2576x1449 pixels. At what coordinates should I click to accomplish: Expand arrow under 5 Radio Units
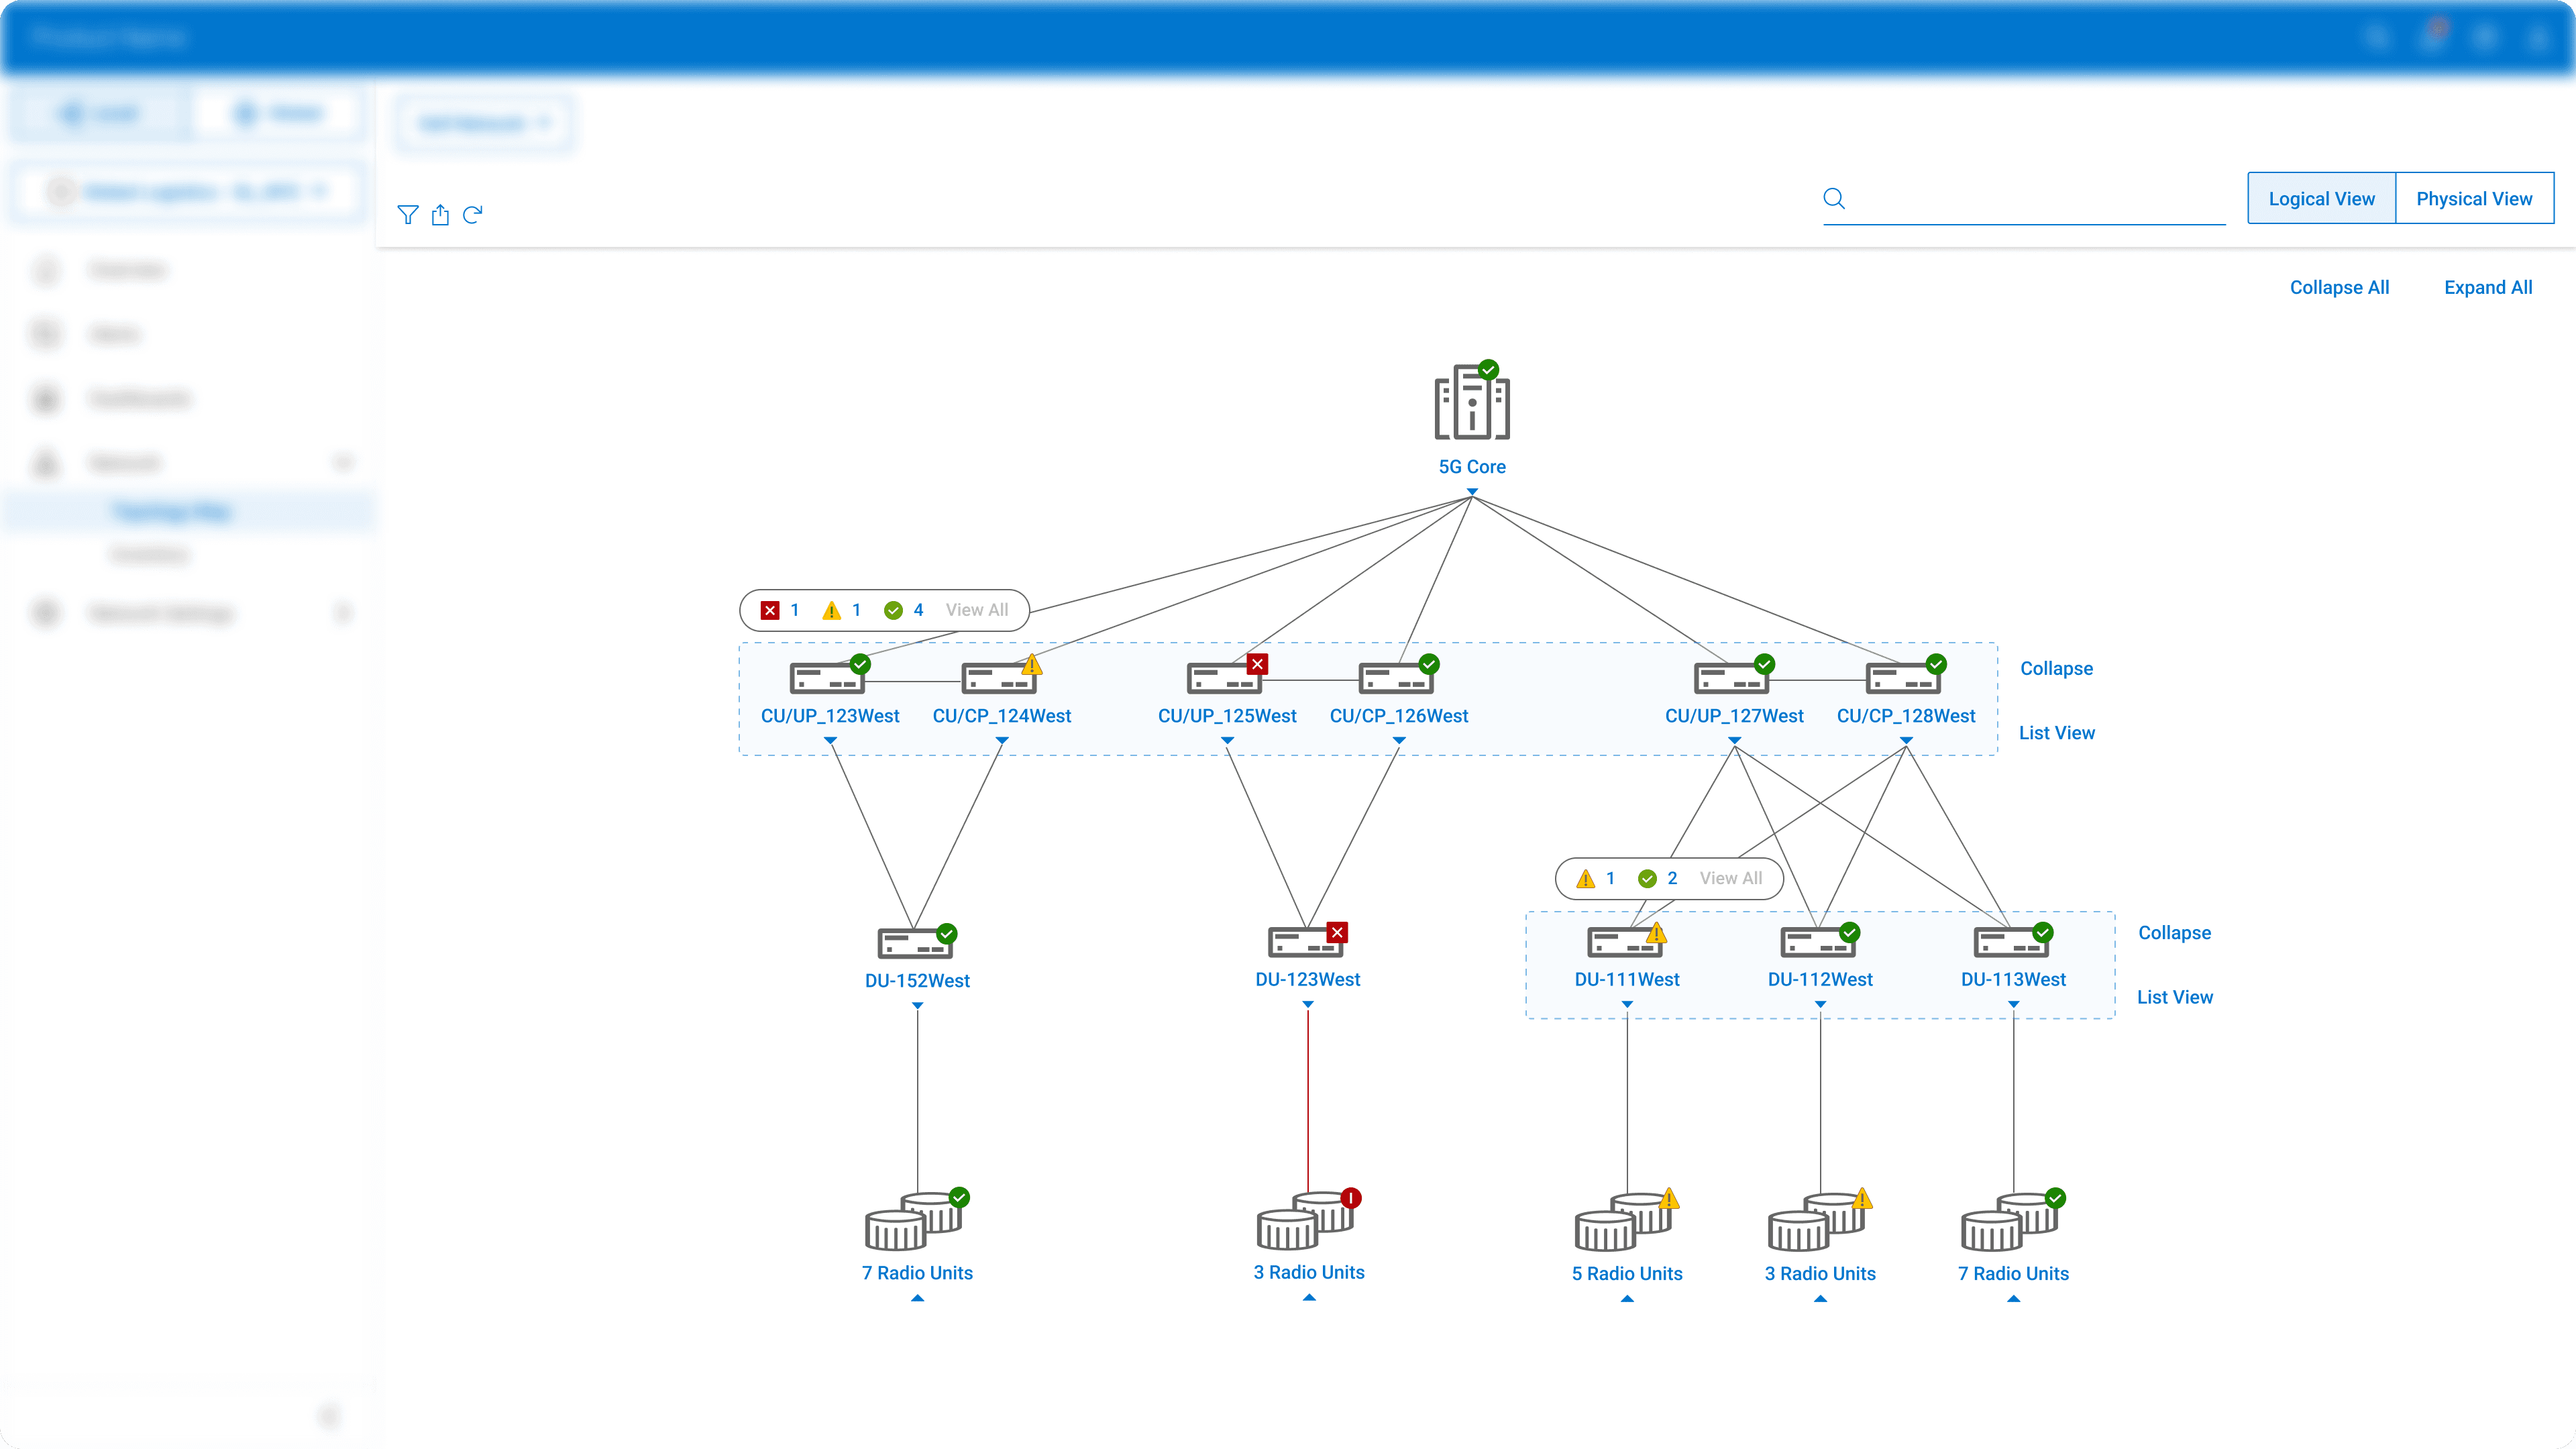point(1627,1298)
